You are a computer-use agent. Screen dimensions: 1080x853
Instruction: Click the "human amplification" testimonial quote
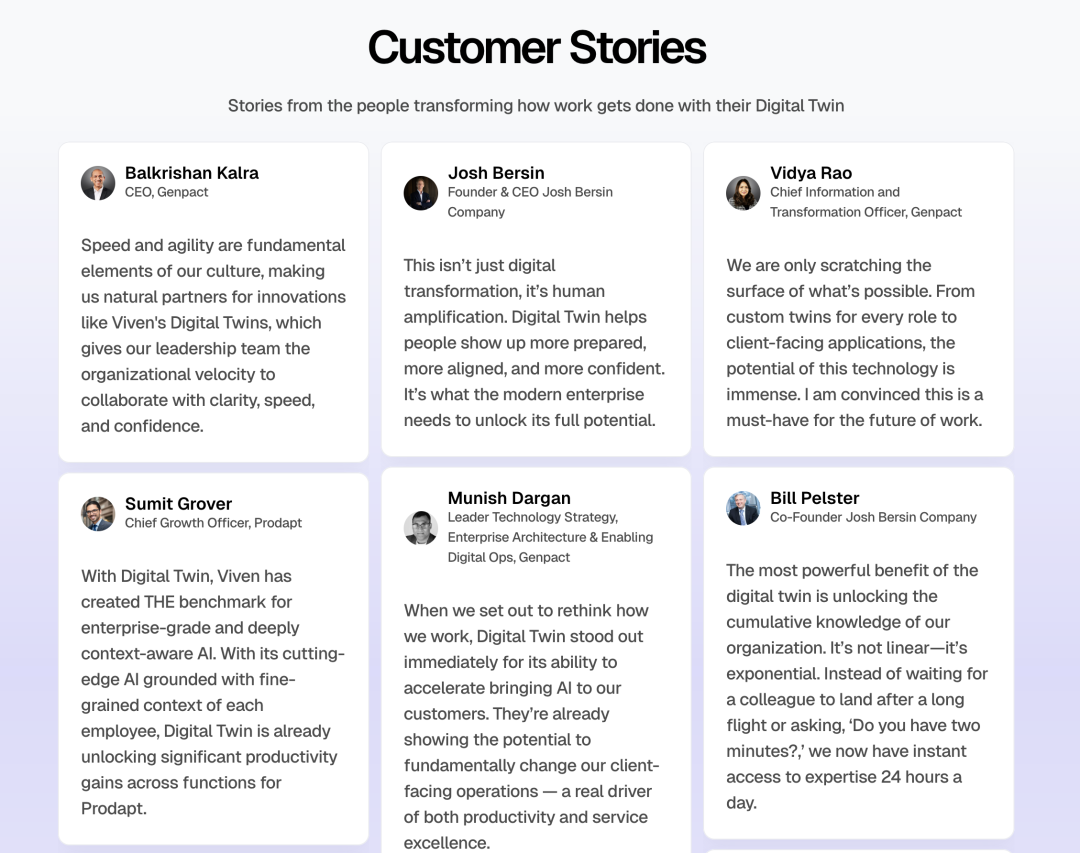pyautogui.click(x=534, y=343)
